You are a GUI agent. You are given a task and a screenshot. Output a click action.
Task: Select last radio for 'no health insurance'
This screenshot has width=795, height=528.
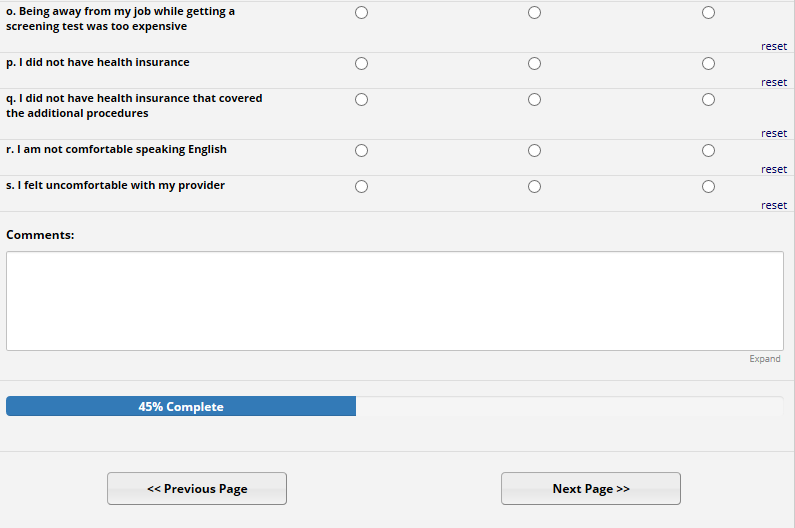point(708,64)
